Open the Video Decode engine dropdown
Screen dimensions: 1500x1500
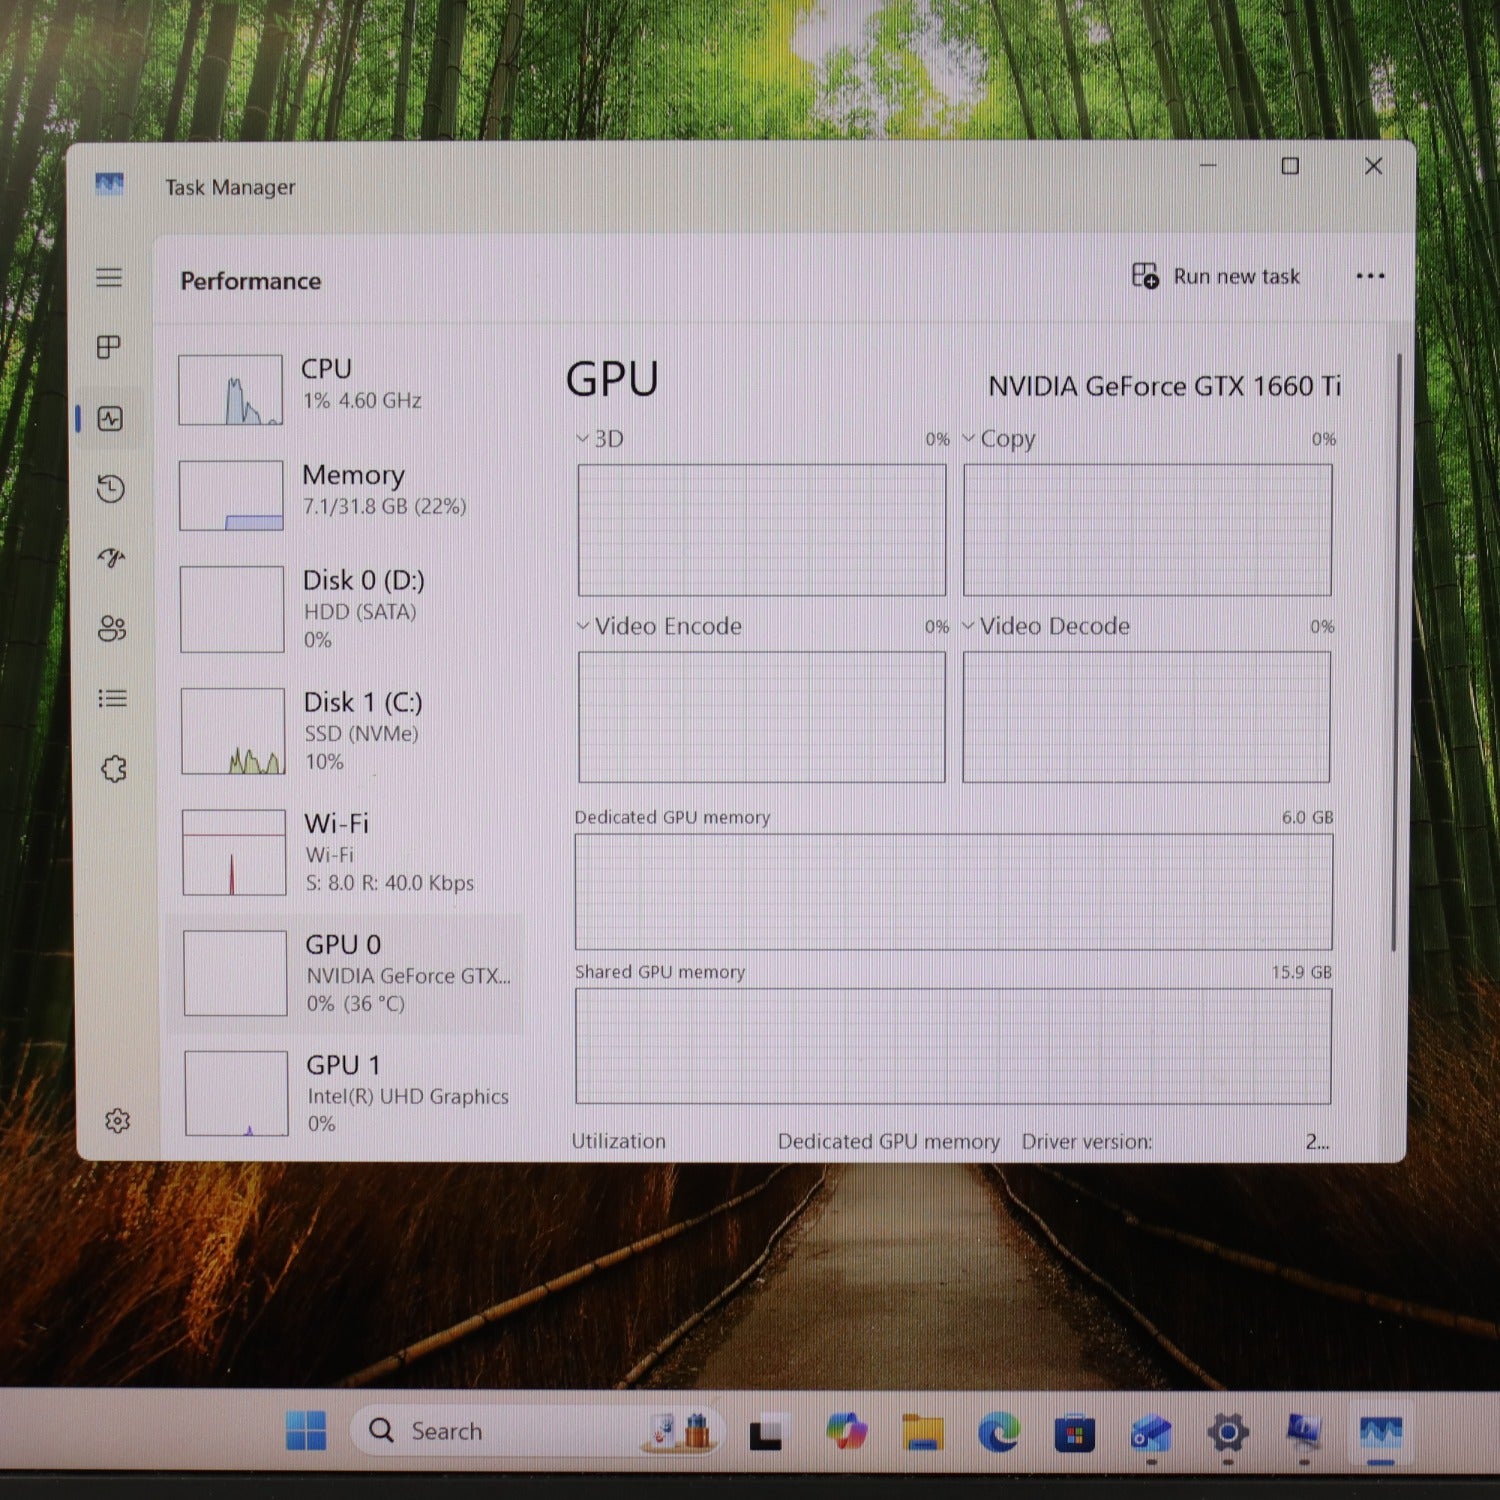tap(968, 625)
